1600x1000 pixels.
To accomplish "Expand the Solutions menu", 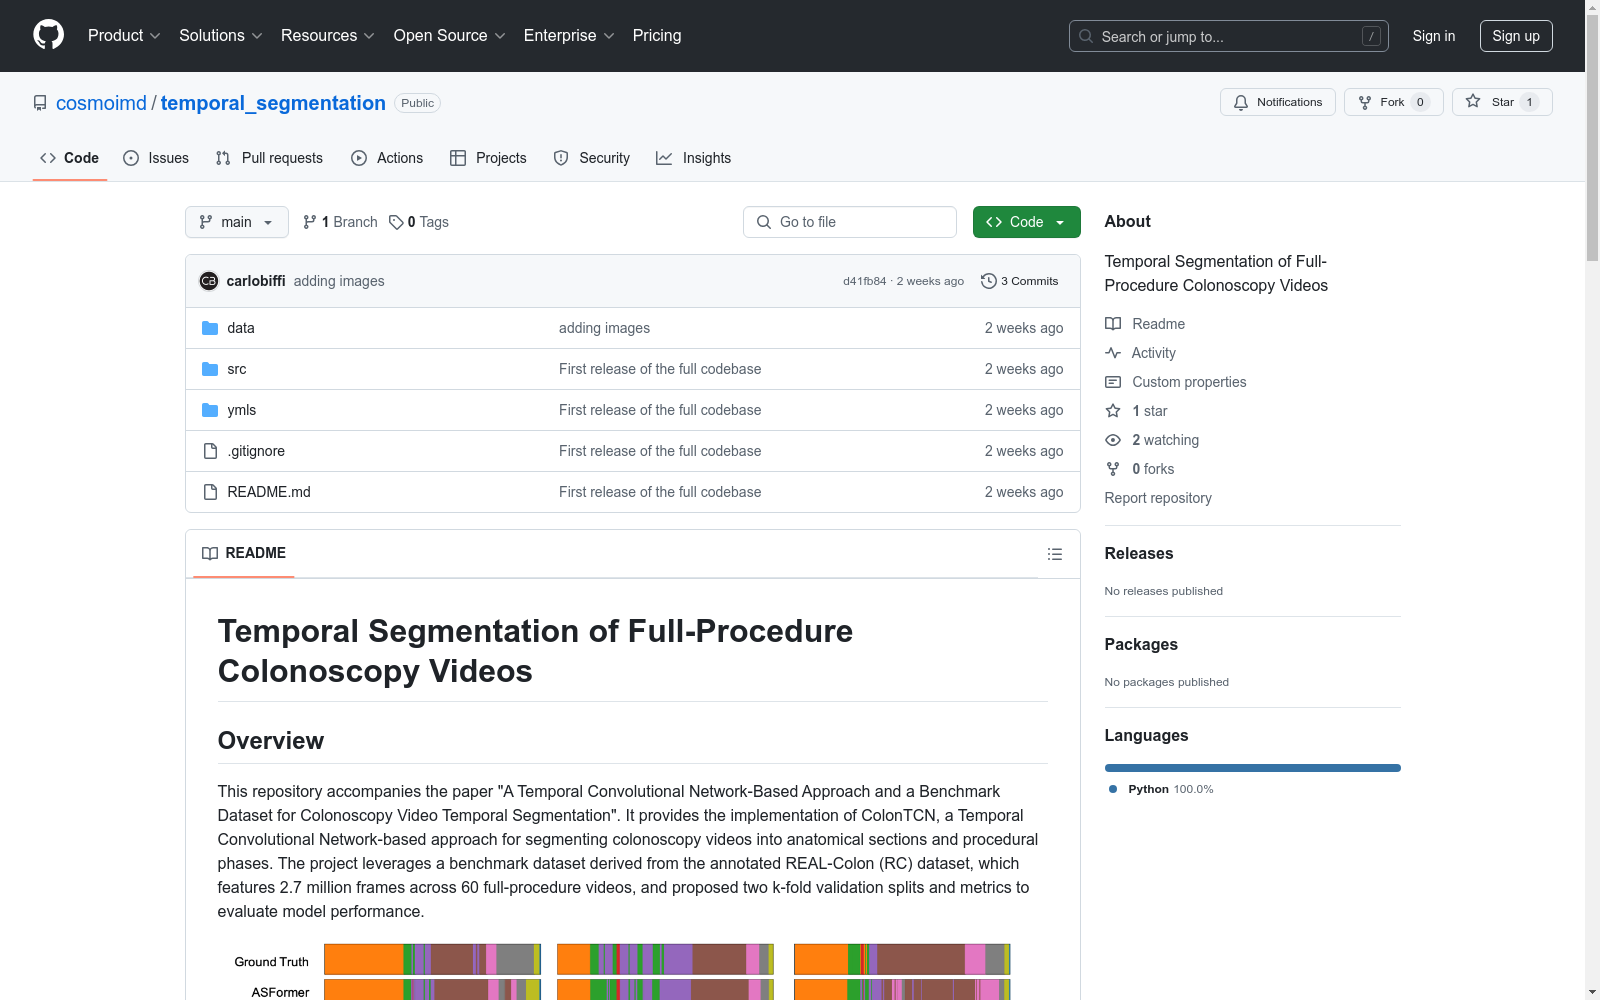I will coord(221,35).
